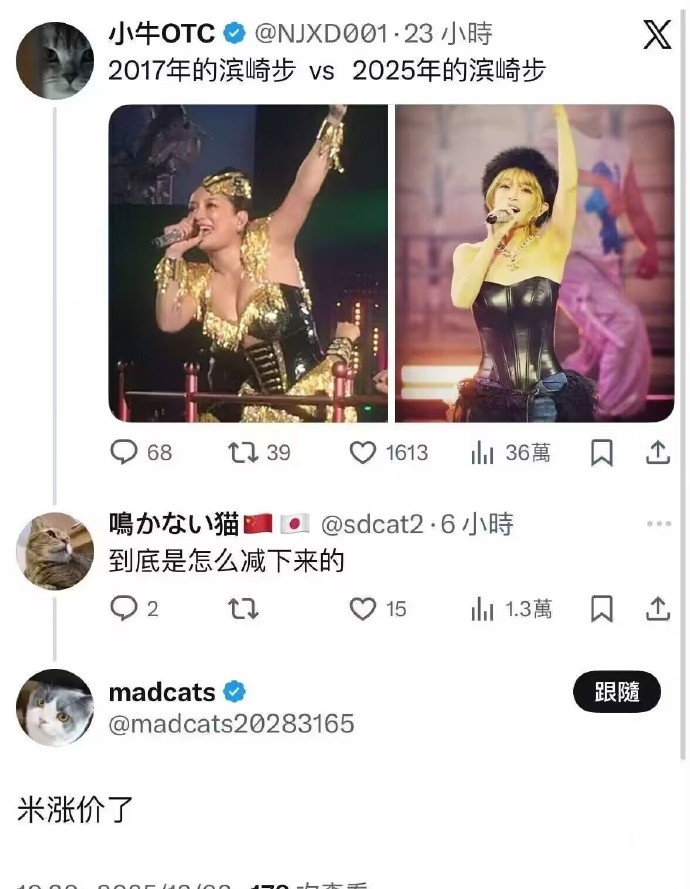Like the reply with 15 likes
This screenshot has height=889, width=690.
[x=378, y=608]
